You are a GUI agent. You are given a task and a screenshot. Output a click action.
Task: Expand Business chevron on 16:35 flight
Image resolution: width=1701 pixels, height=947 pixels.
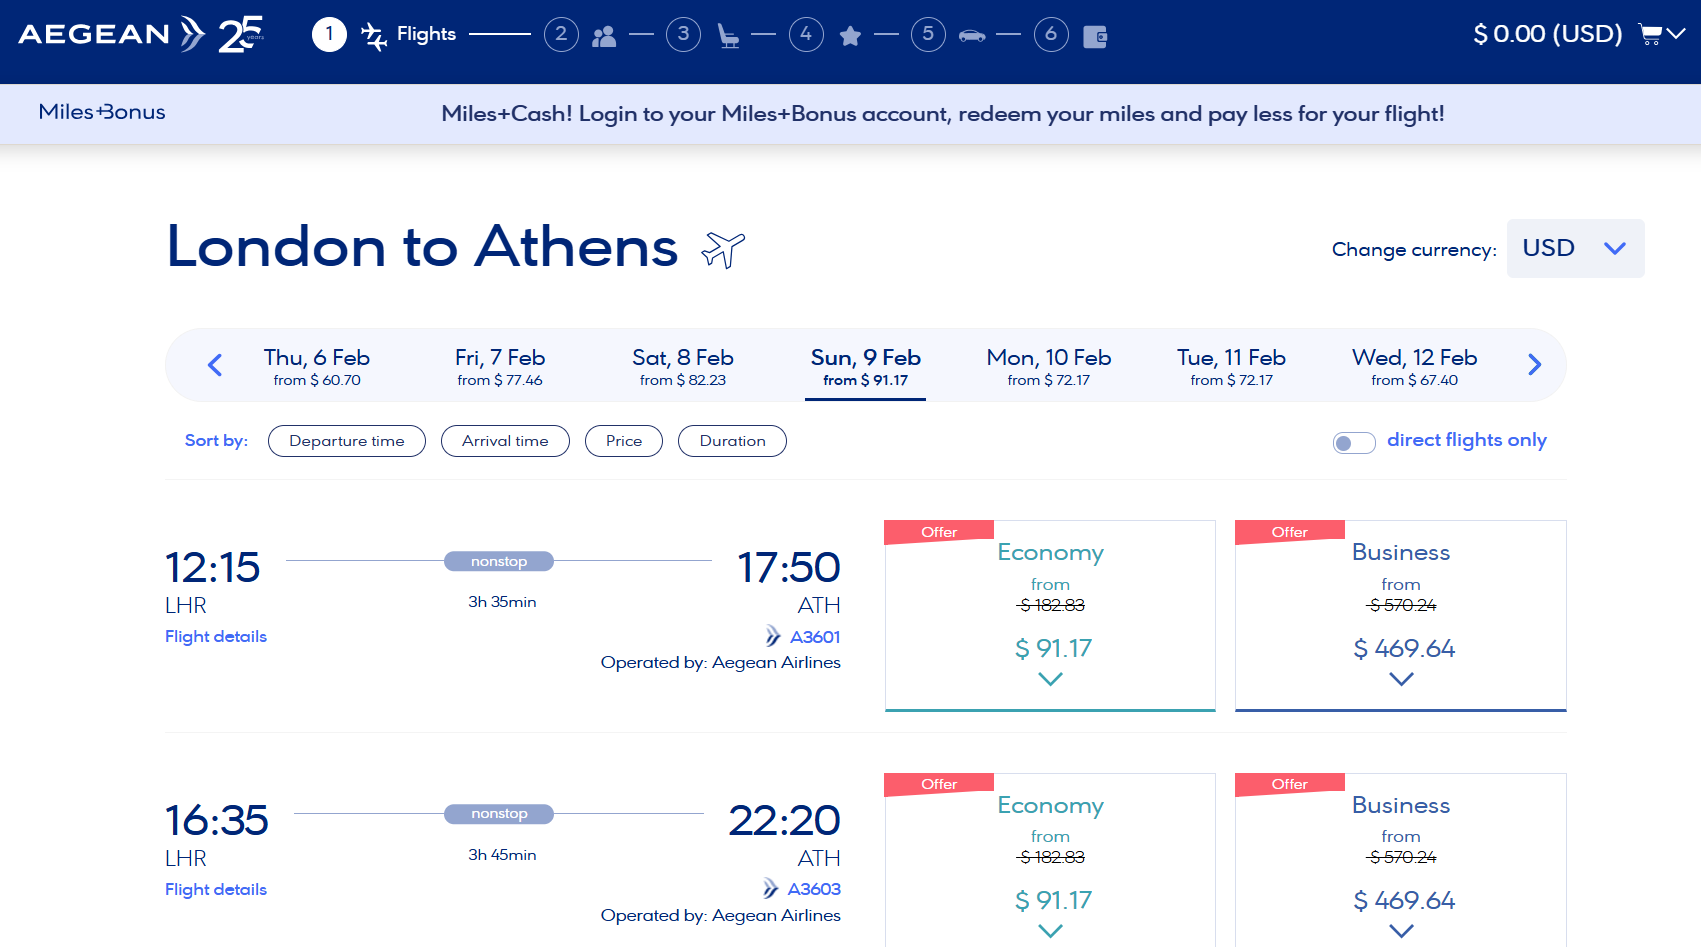point(1402,931)
